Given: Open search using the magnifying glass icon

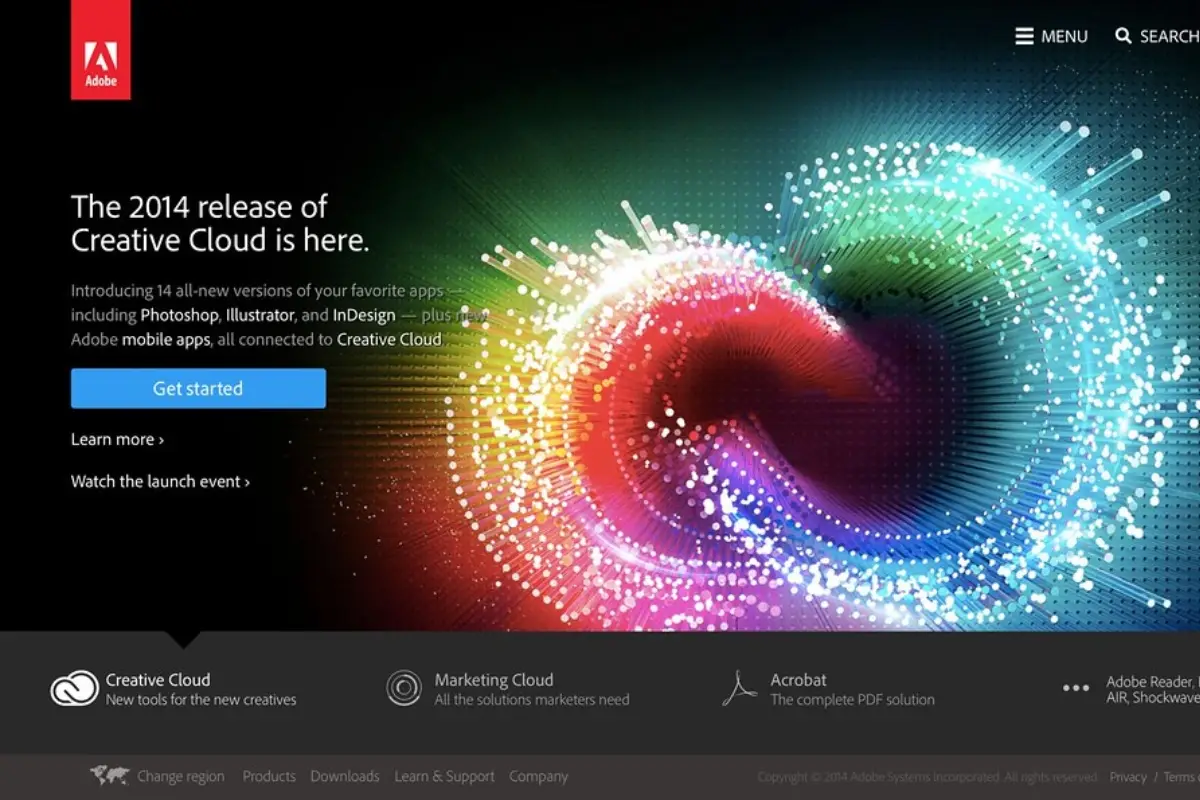Looking at the screenshot, I should click(x=1124, y=36).
